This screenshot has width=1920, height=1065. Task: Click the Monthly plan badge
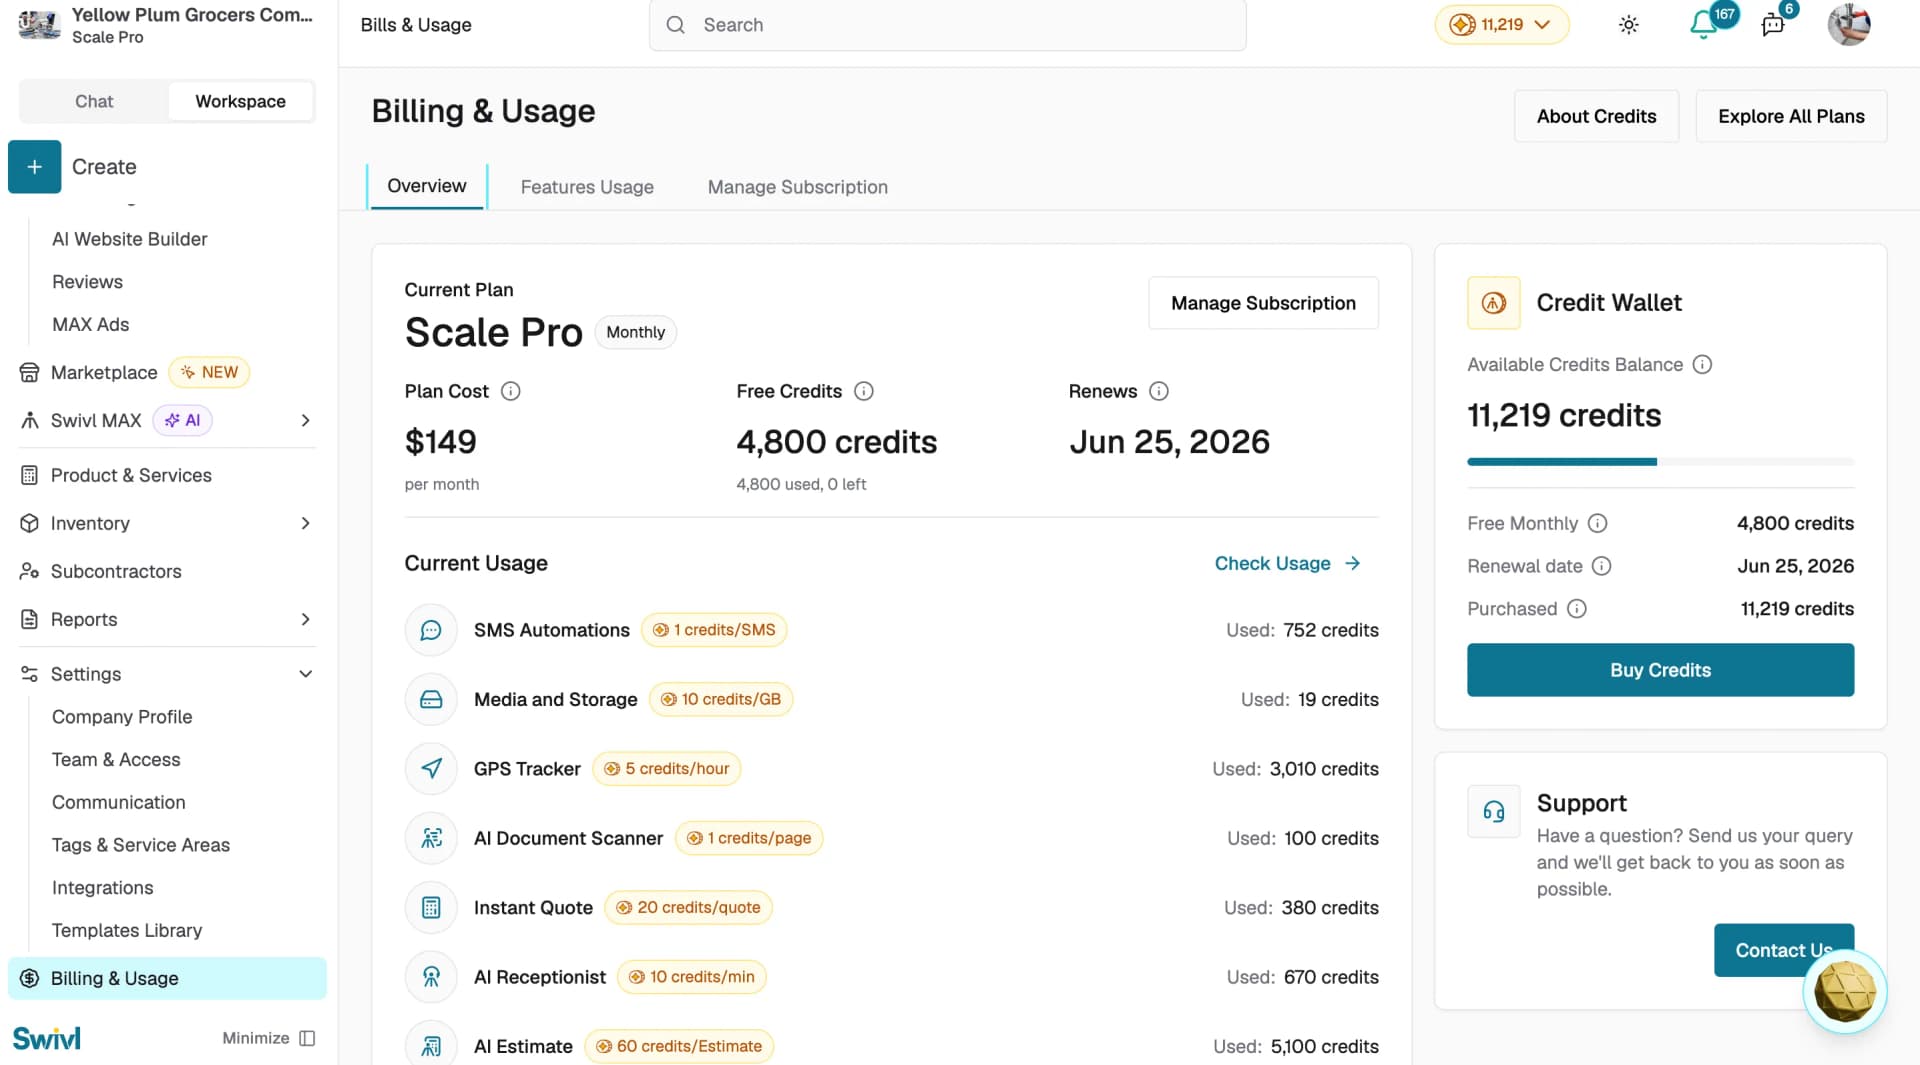pos(636,332)
